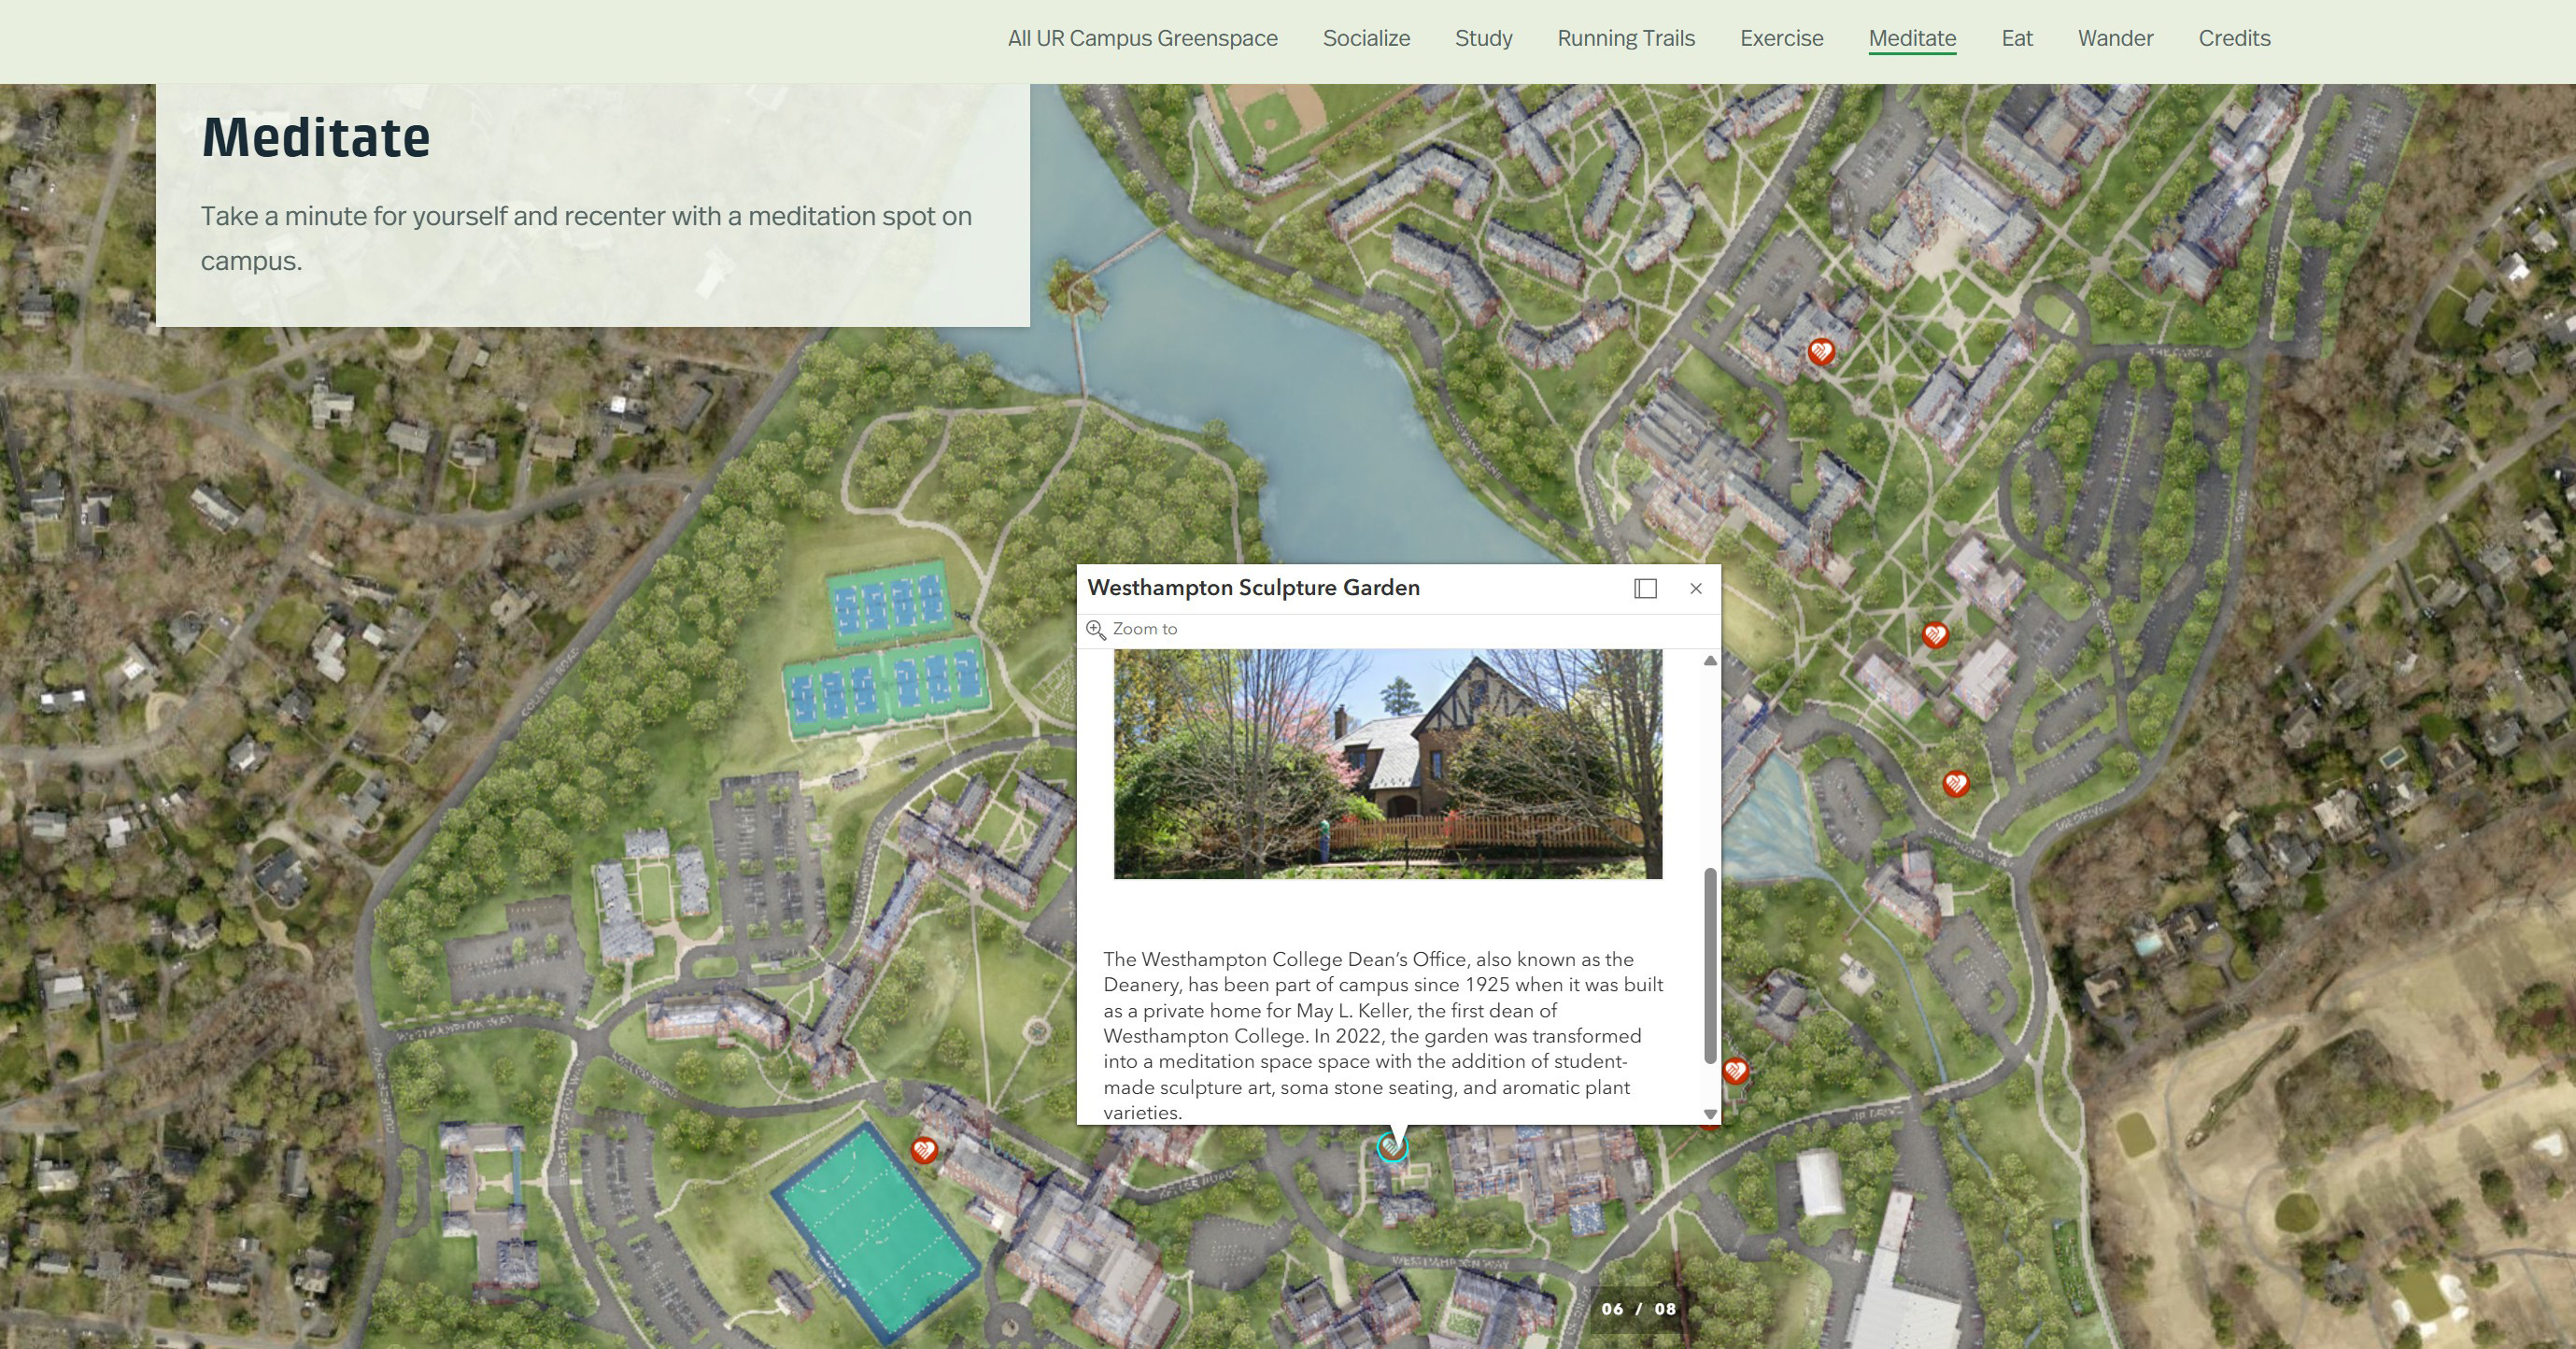Image resolution: width=2576 pixels, height=1349 pixels.
Task: Select the Exercise tab
Action: pos(1781,38)
